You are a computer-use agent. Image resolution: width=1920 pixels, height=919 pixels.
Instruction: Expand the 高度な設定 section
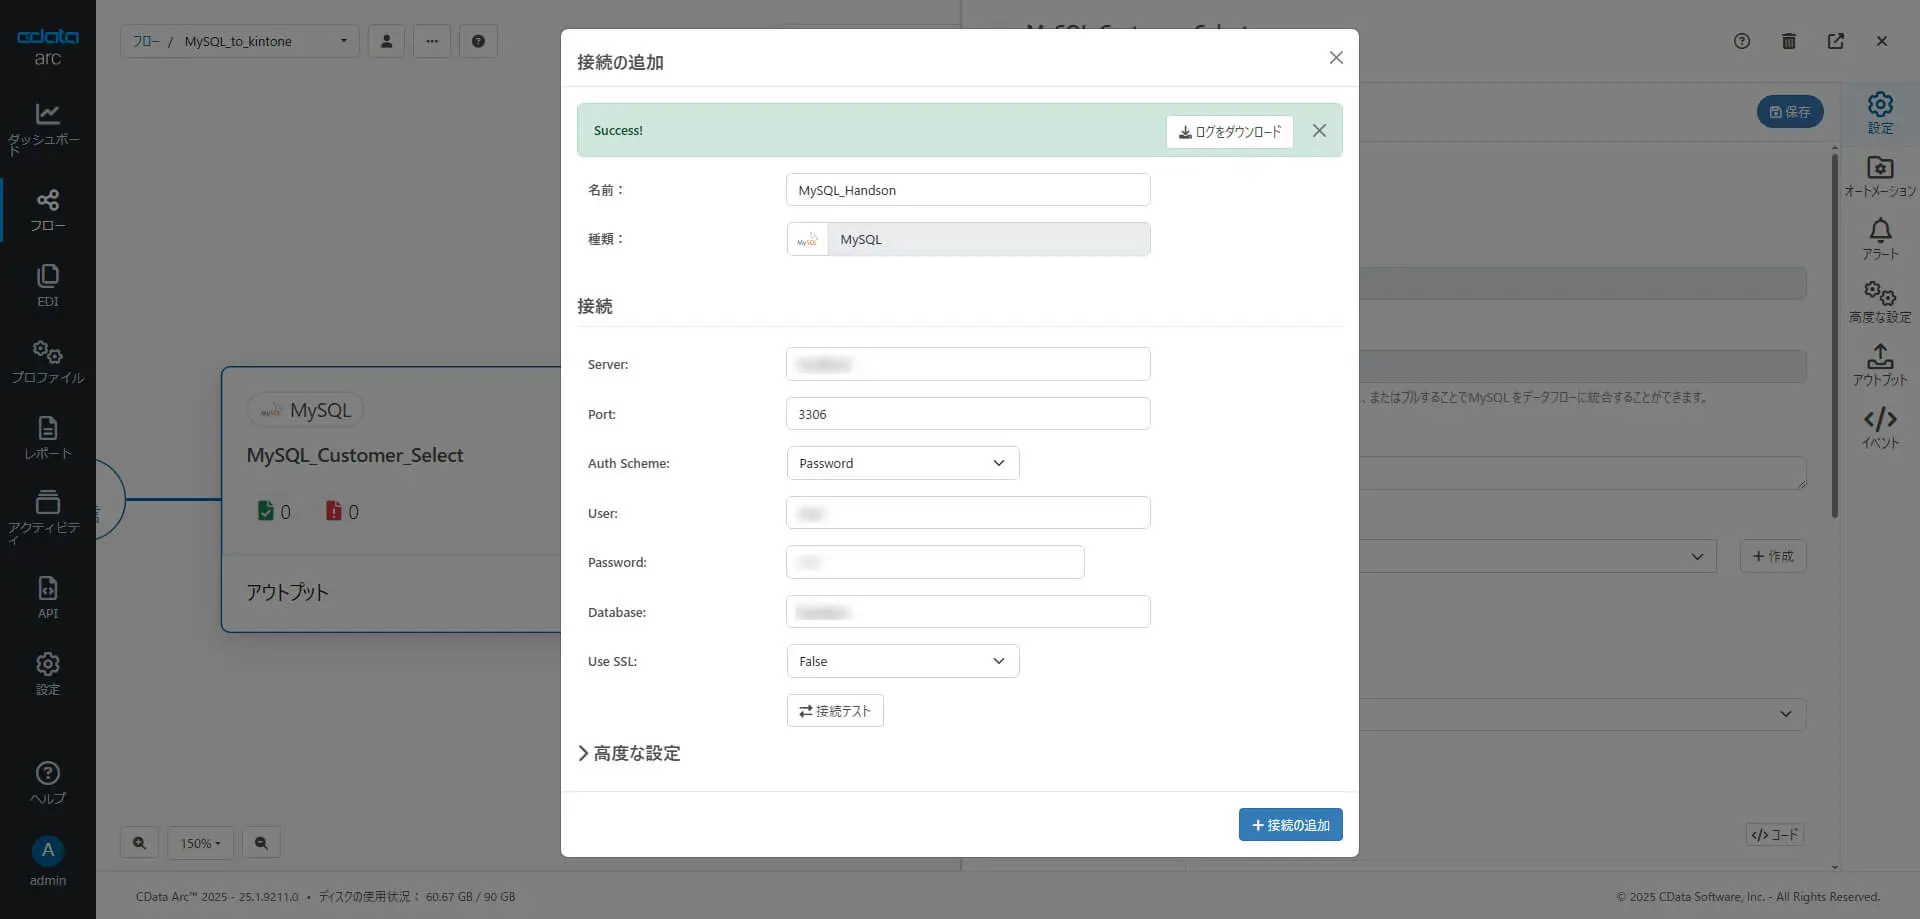[x=629, y=753]
